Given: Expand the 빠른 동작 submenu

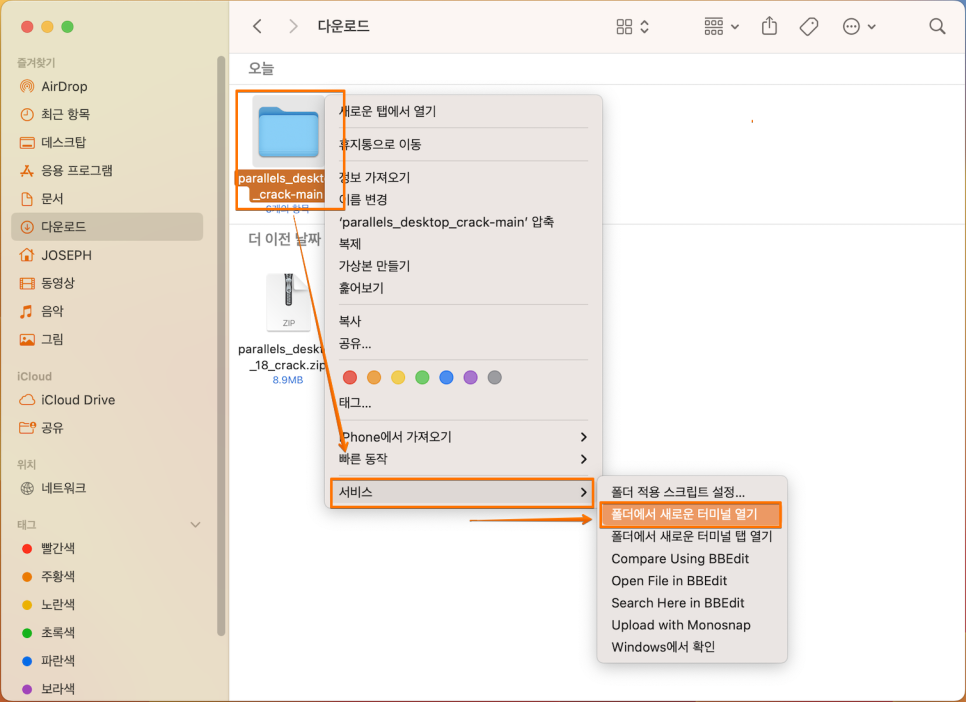Looking at the screenshot, I should click(x=463, y=459).
